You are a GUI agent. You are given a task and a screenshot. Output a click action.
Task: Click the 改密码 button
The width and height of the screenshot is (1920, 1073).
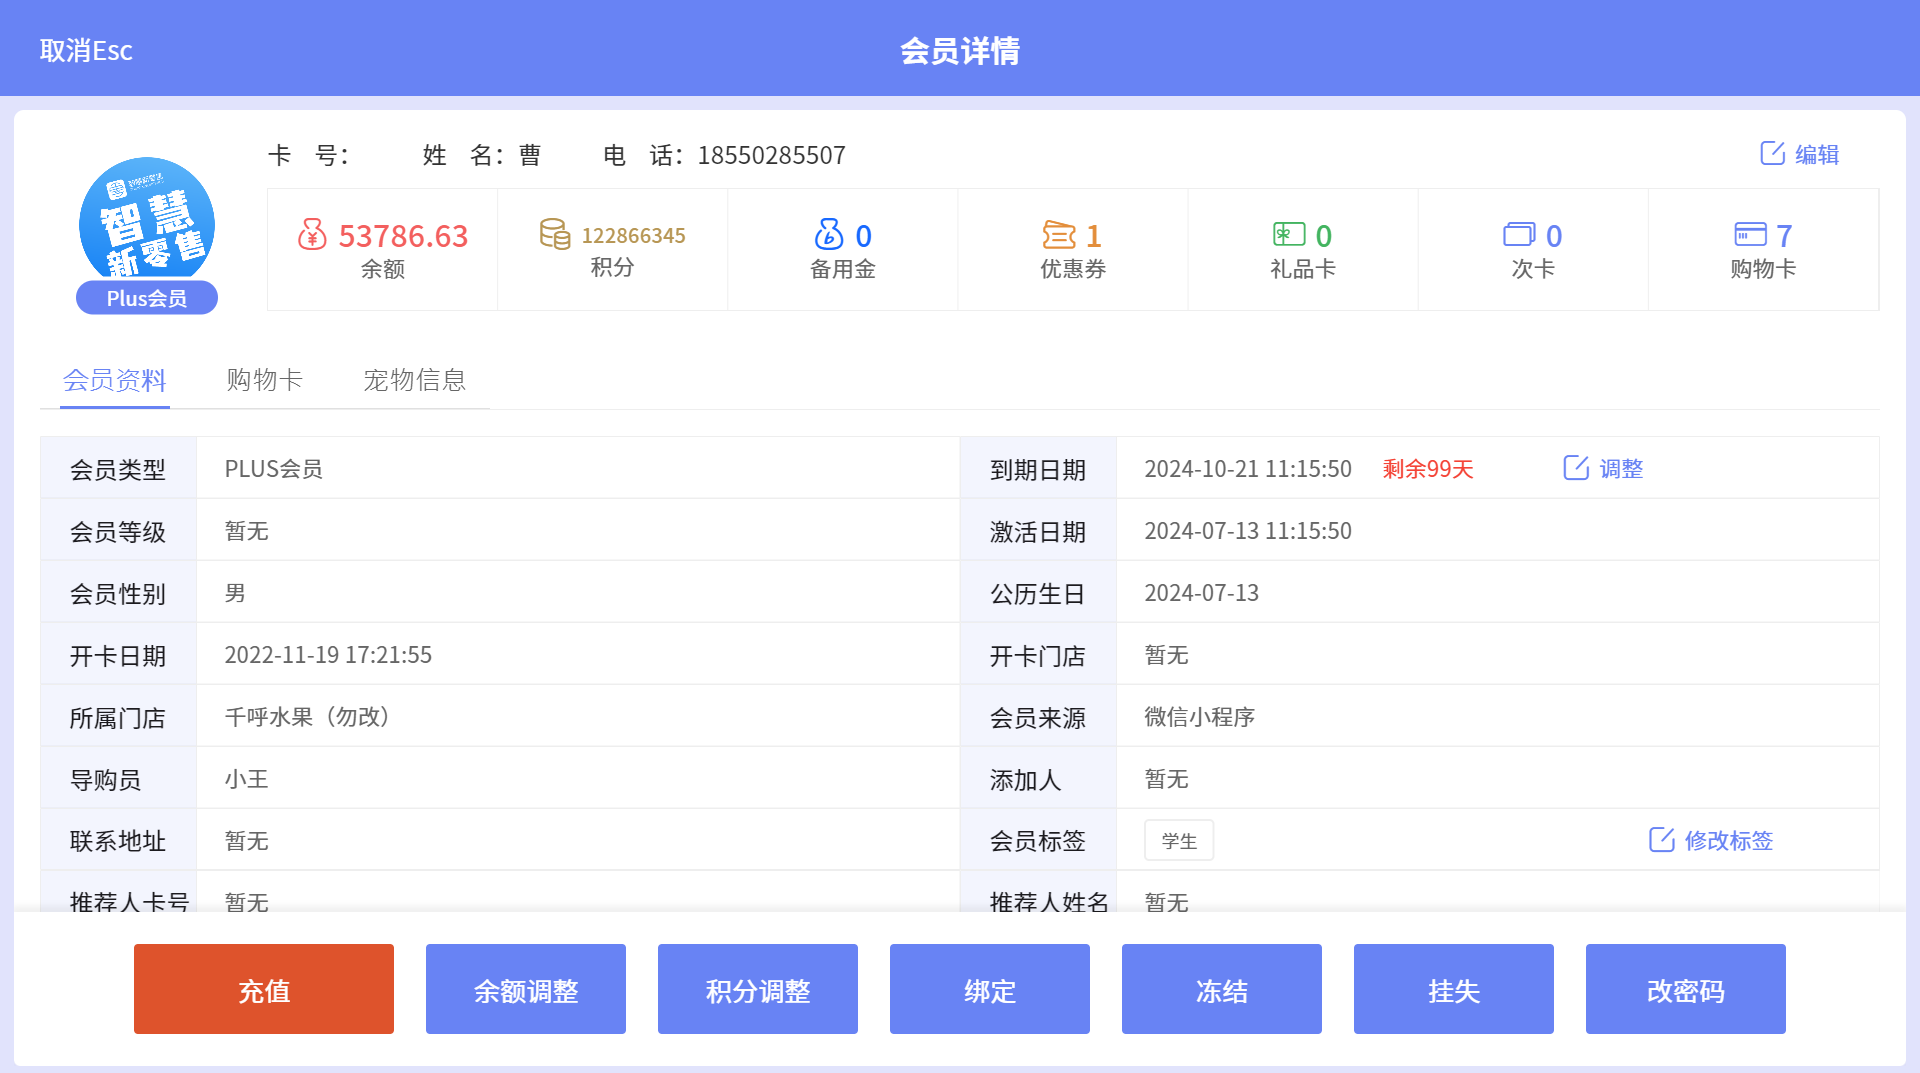1686,989
